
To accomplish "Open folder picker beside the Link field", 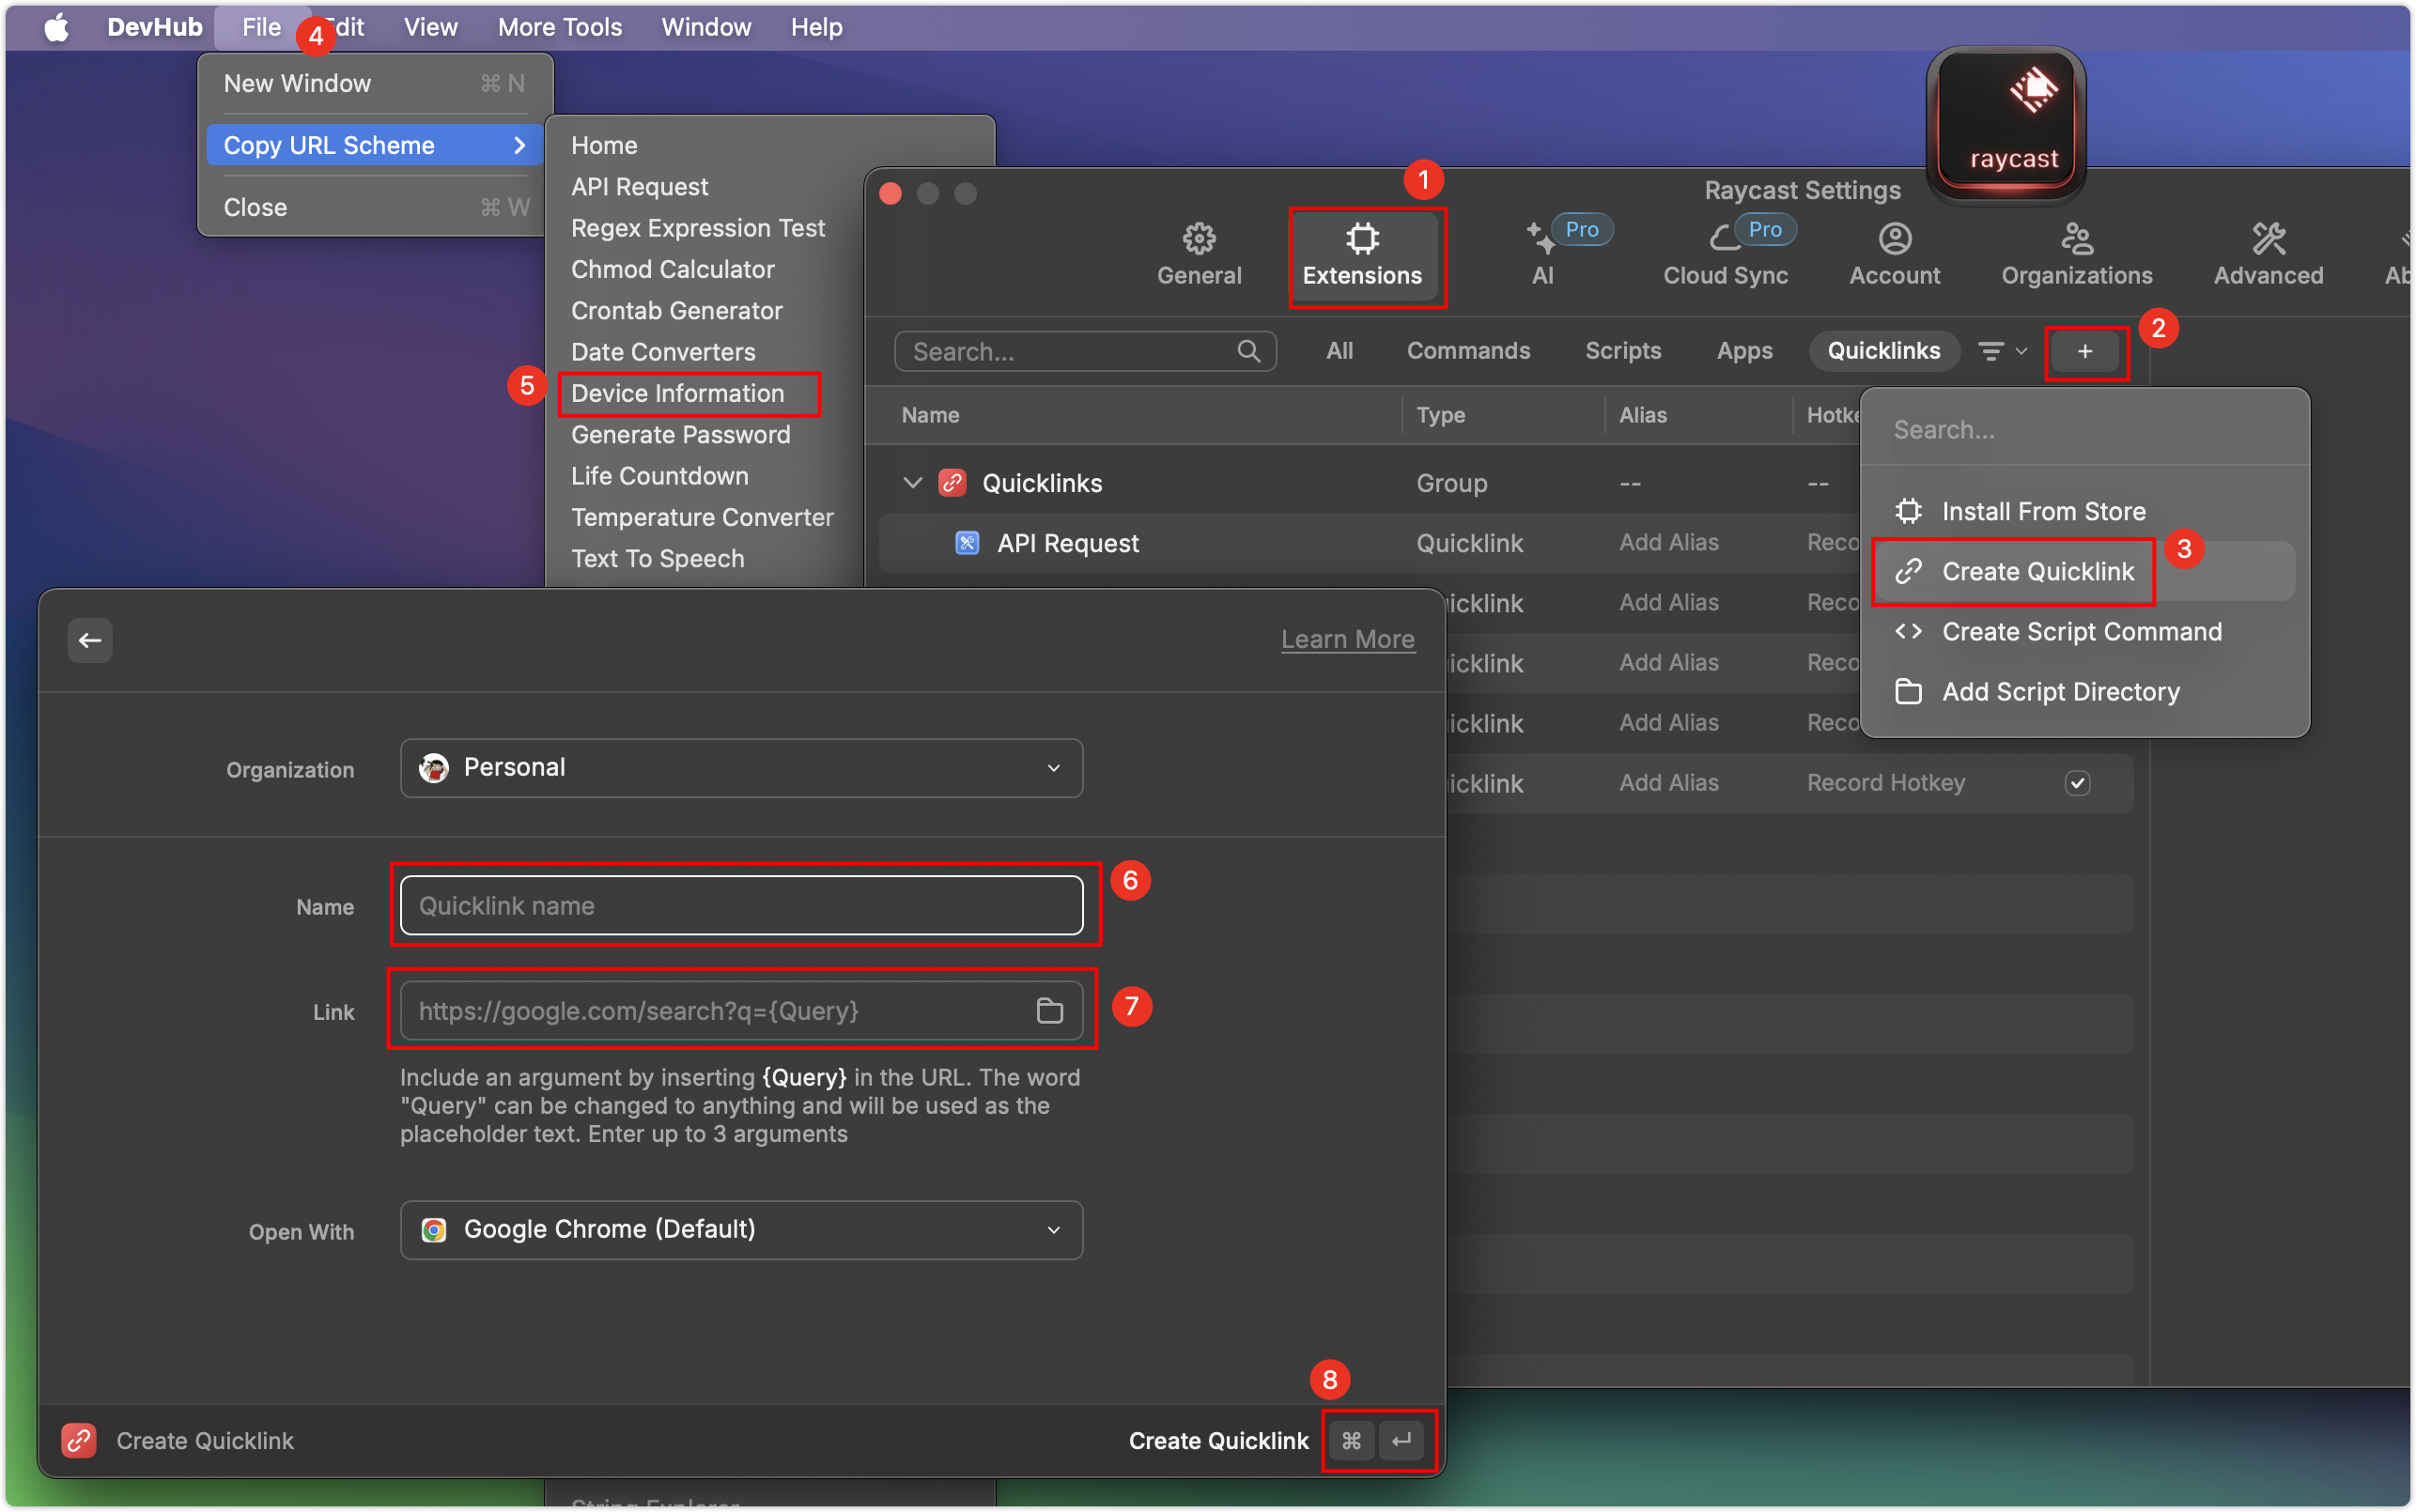I will point(1049,1011).
